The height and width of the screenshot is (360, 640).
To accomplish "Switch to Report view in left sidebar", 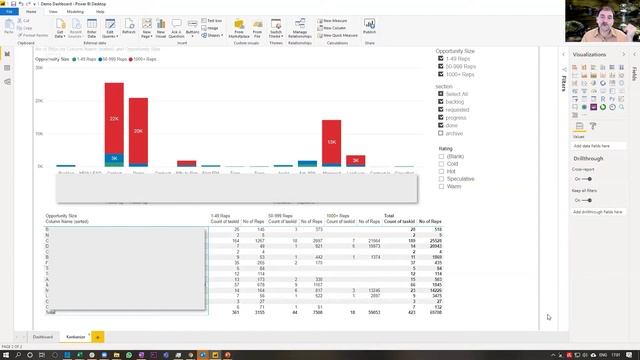I will (x=7, y=54).
